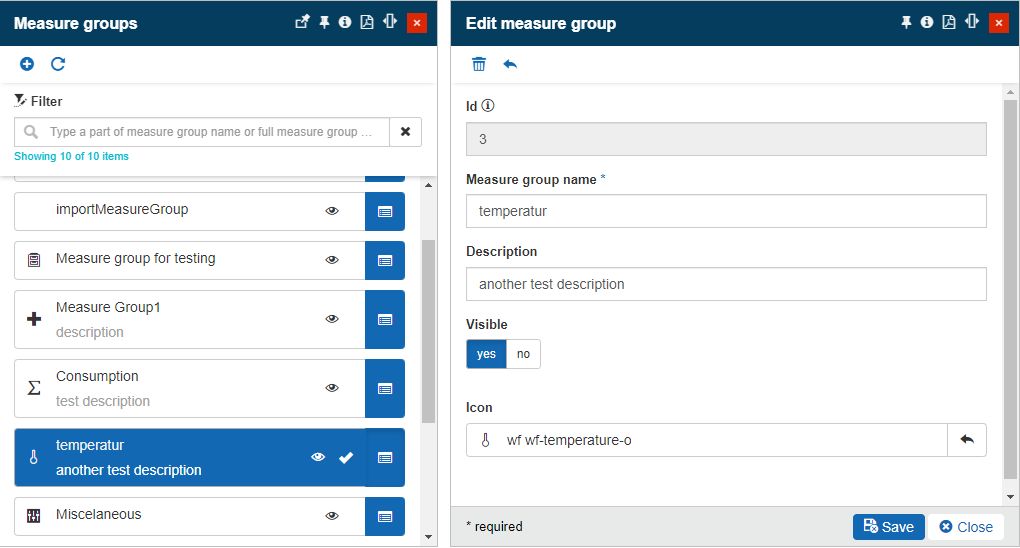Click the Measure group name input field
This screenshot has height=548, width=1020.
pos(726,211)
